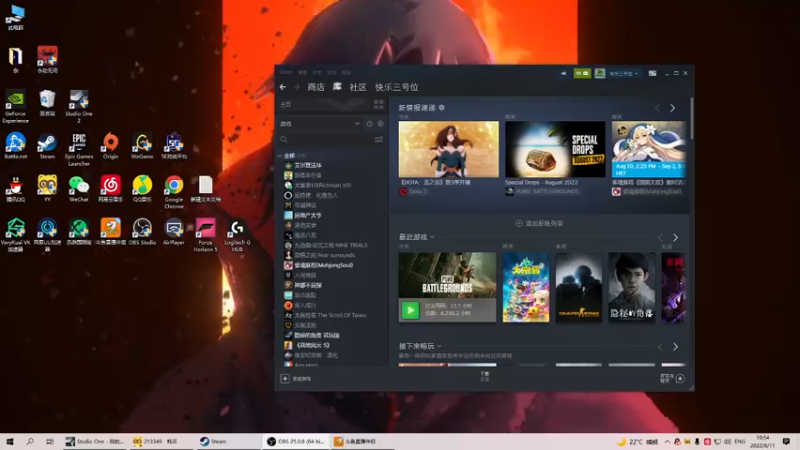Open Origin desktop shortcut
This screenshot has width=800, height=450.
pyautogui.click(x=110, y=146)
